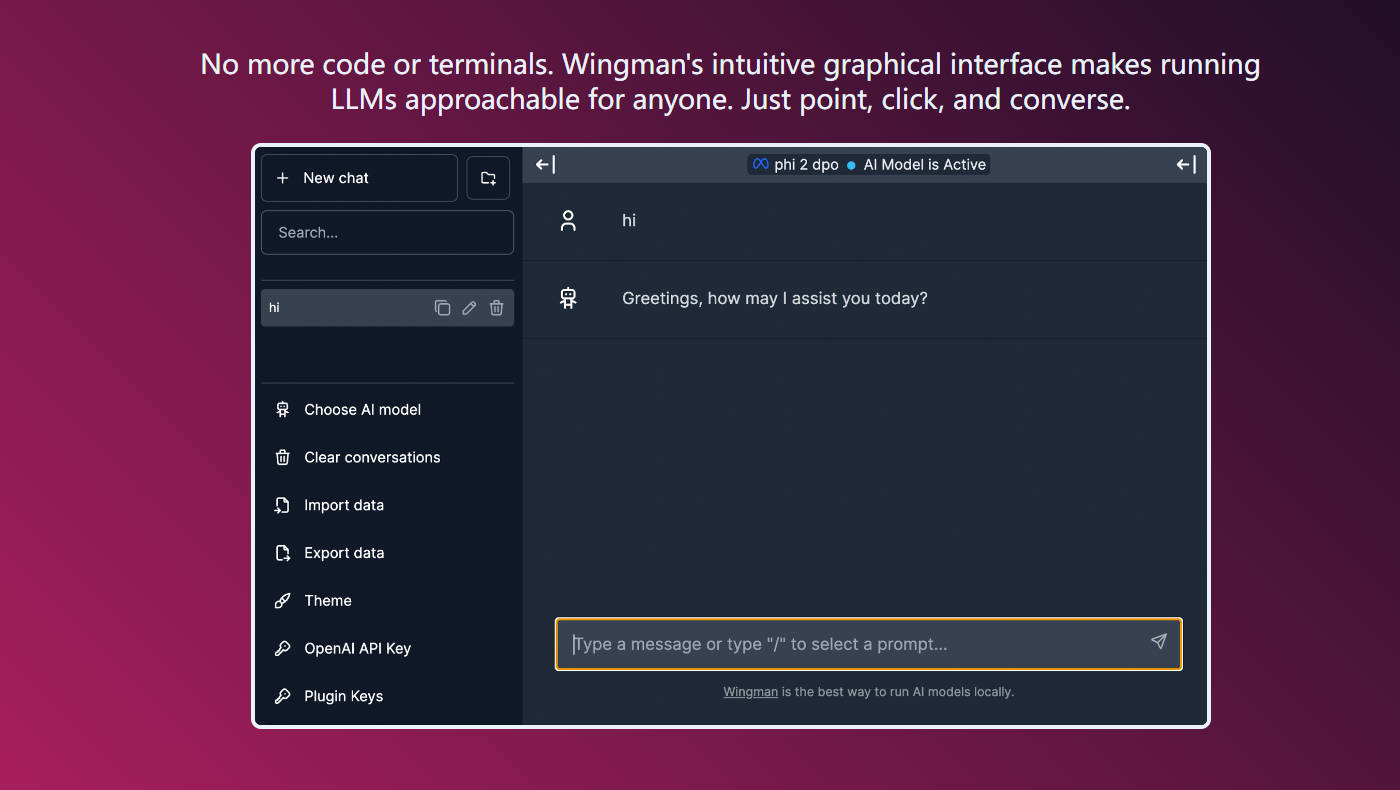The image size is (1400, 790).
Task: Click the robot icon next to the greeting
Action: pos(568,297)
